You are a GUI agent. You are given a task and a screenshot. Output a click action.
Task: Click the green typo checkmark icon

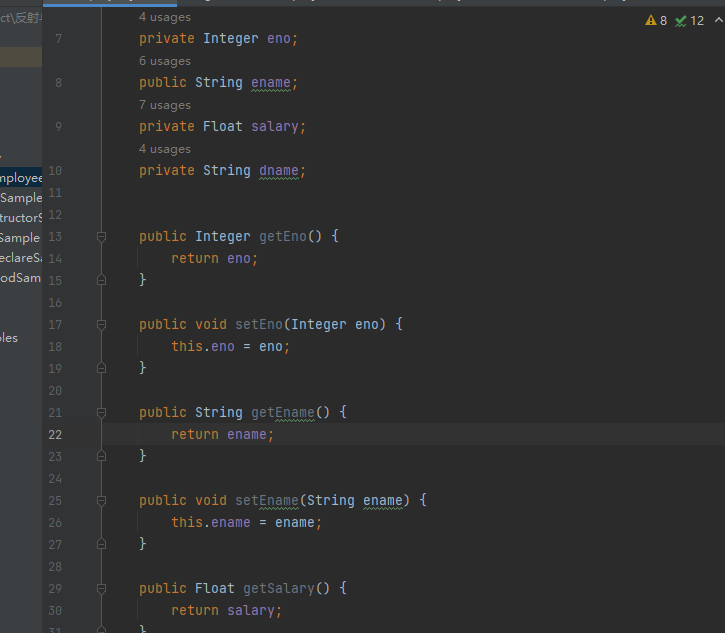tap(681, 20)
